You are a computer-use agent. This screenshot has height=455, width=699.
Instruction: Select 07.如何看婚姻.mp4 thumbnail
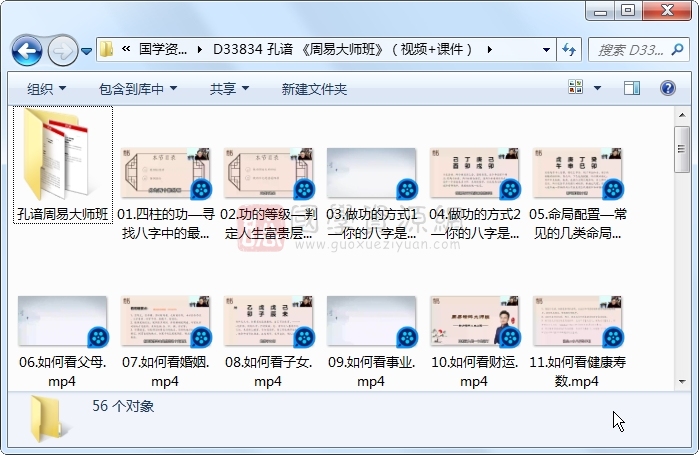(x=165, y=321)
